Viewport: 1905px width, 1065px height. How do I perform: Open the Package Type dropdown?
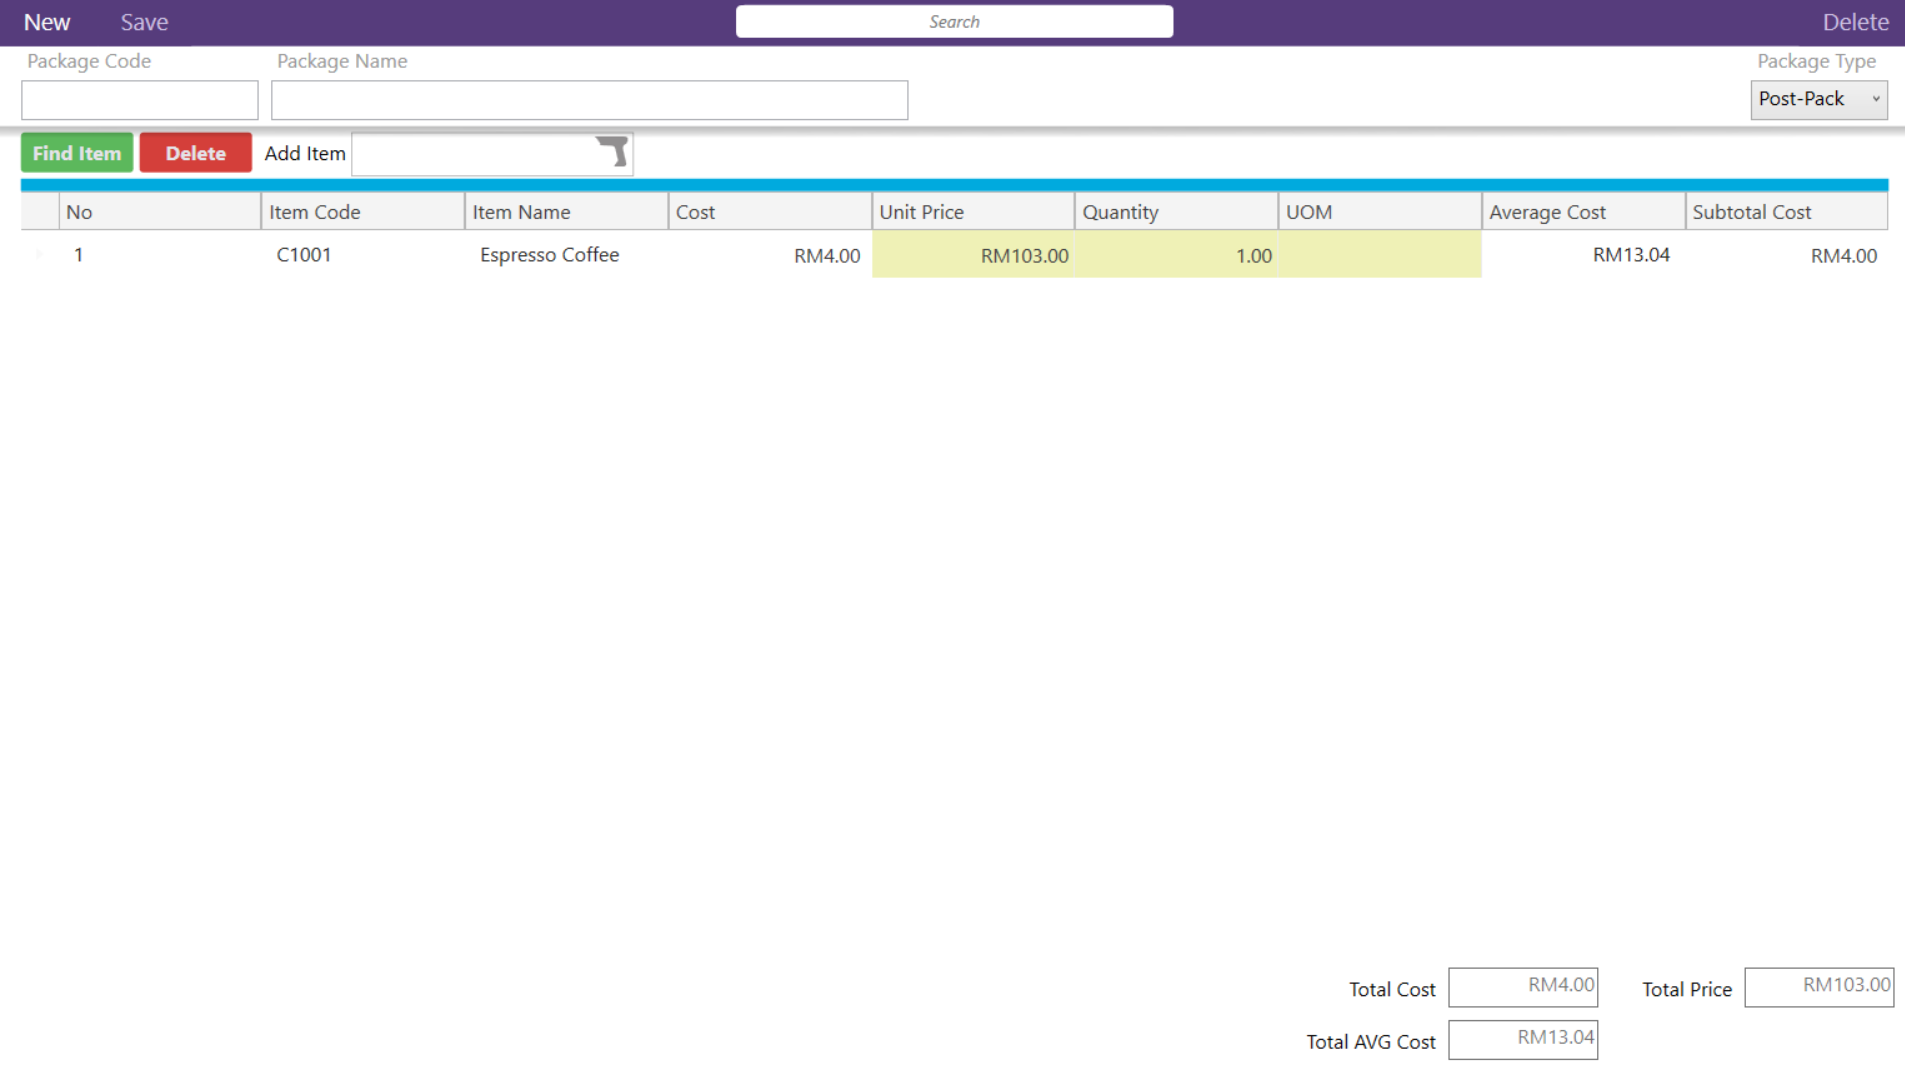[1818, 99]
